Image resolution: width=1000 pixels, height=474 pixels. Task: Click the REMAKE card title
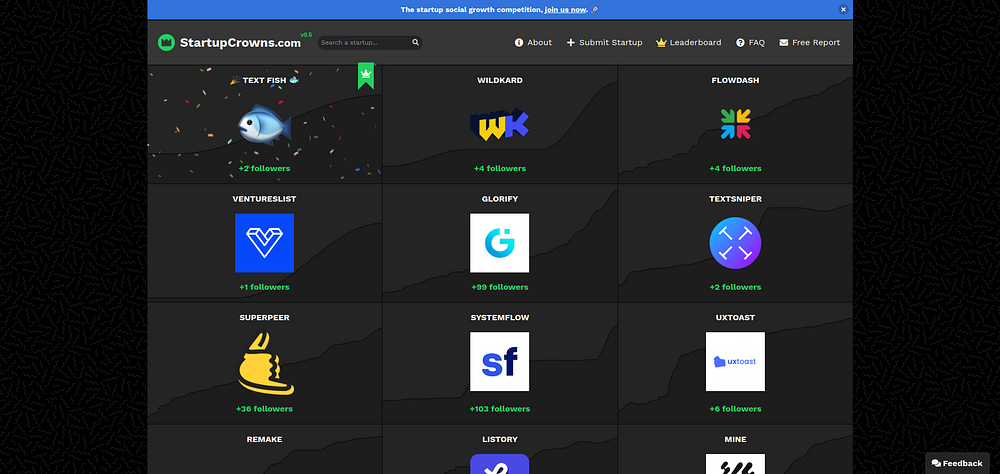[x=265, y=440]
